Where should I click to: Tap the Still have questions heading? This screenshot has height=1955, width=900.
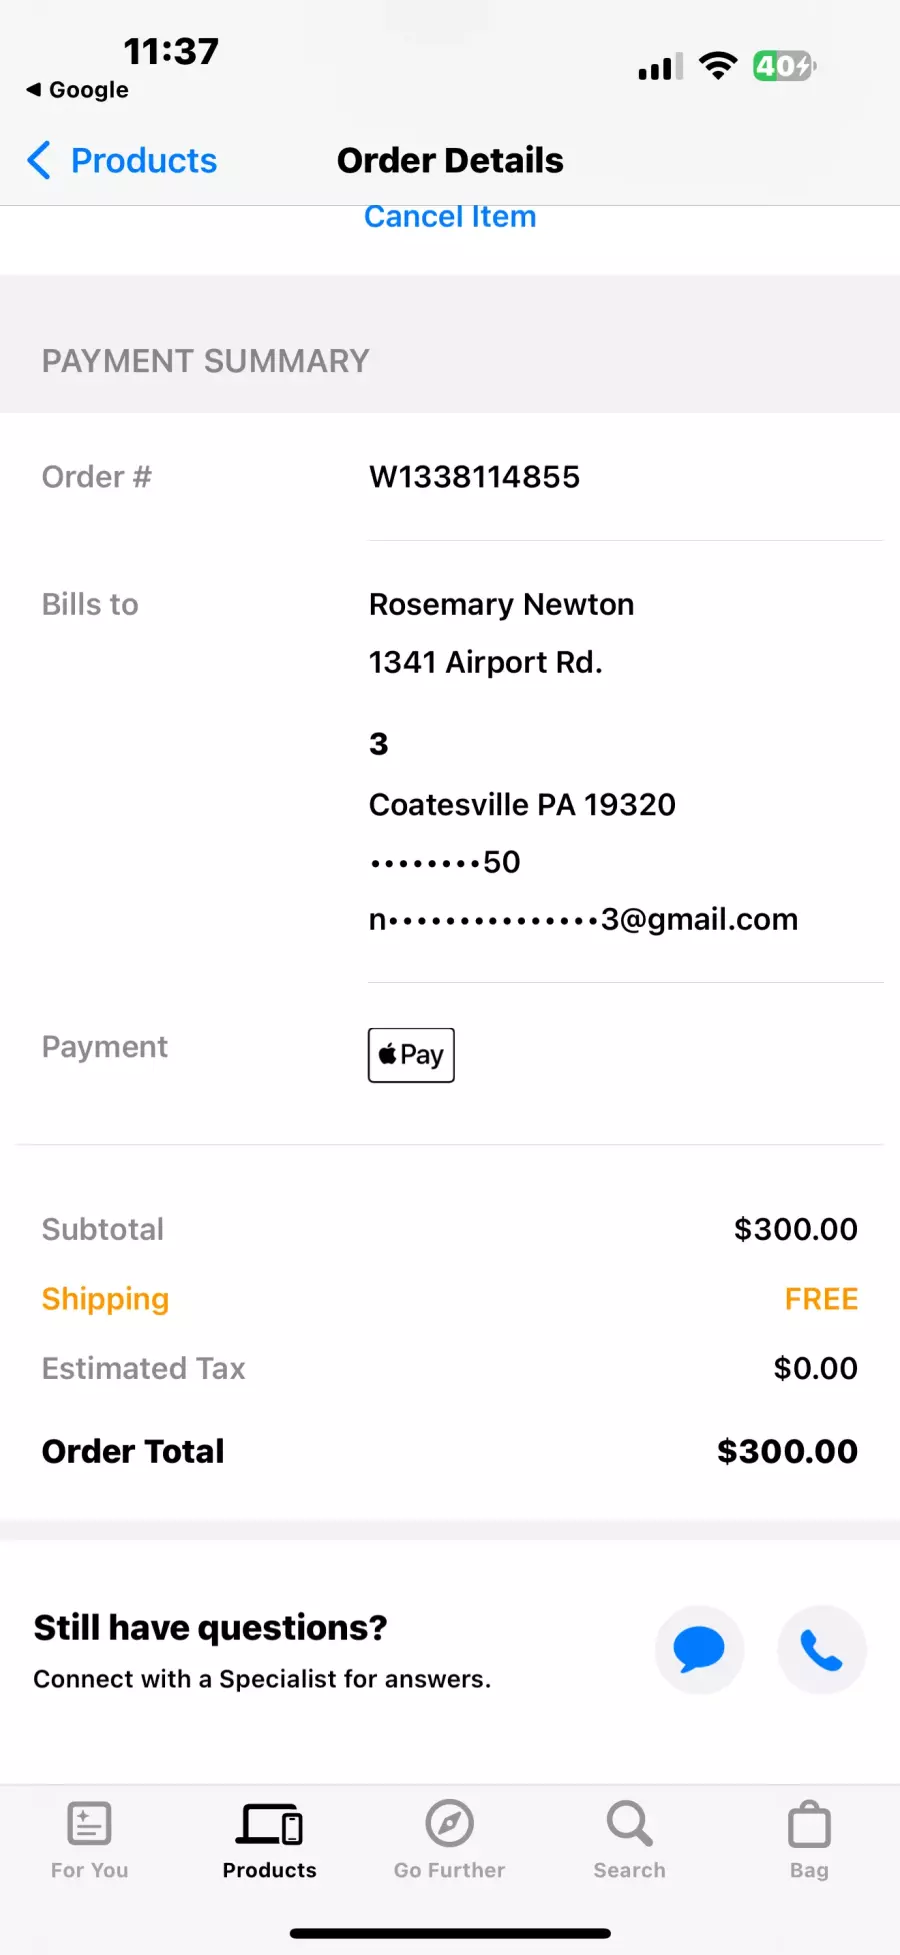(210, 1628)
